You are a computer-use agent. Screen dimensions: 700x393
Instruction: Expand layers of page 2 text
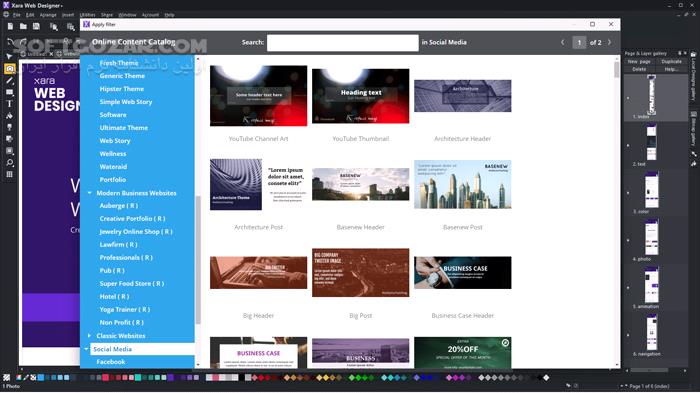pyautogui.click(x=628, y=145)
